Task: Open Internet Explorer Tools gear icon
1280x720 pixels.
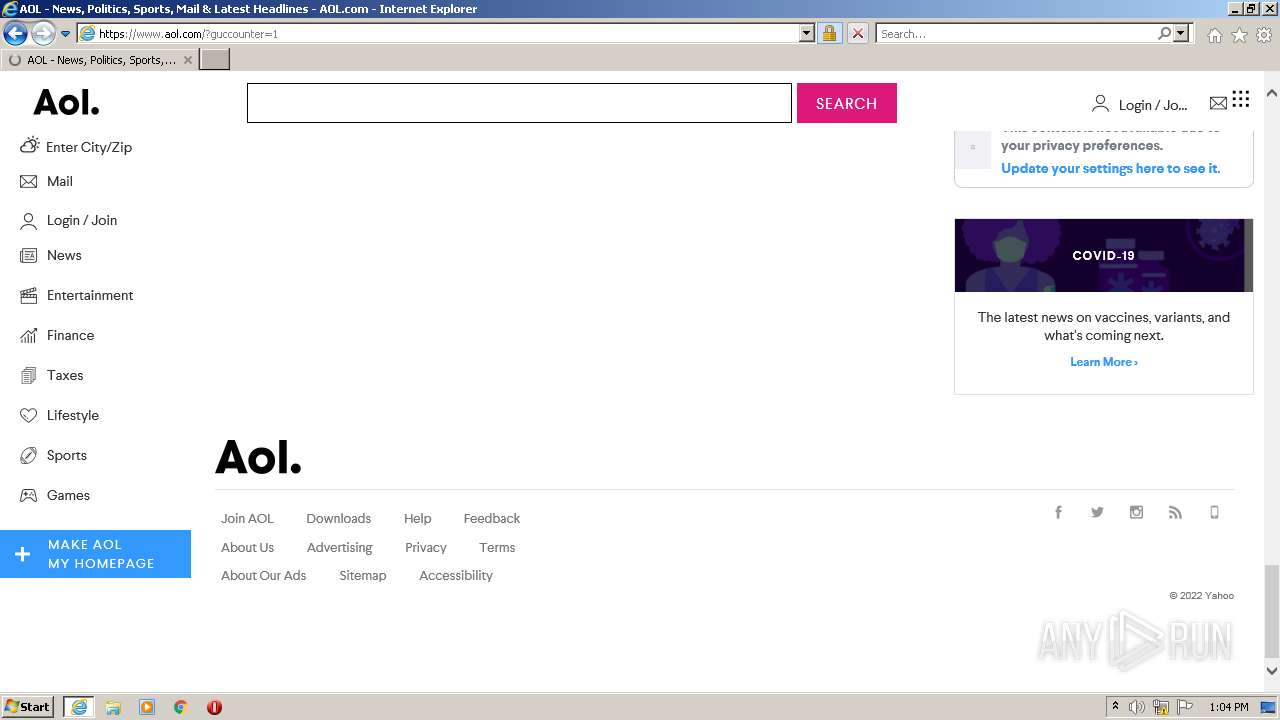Action: (1264, 35)
